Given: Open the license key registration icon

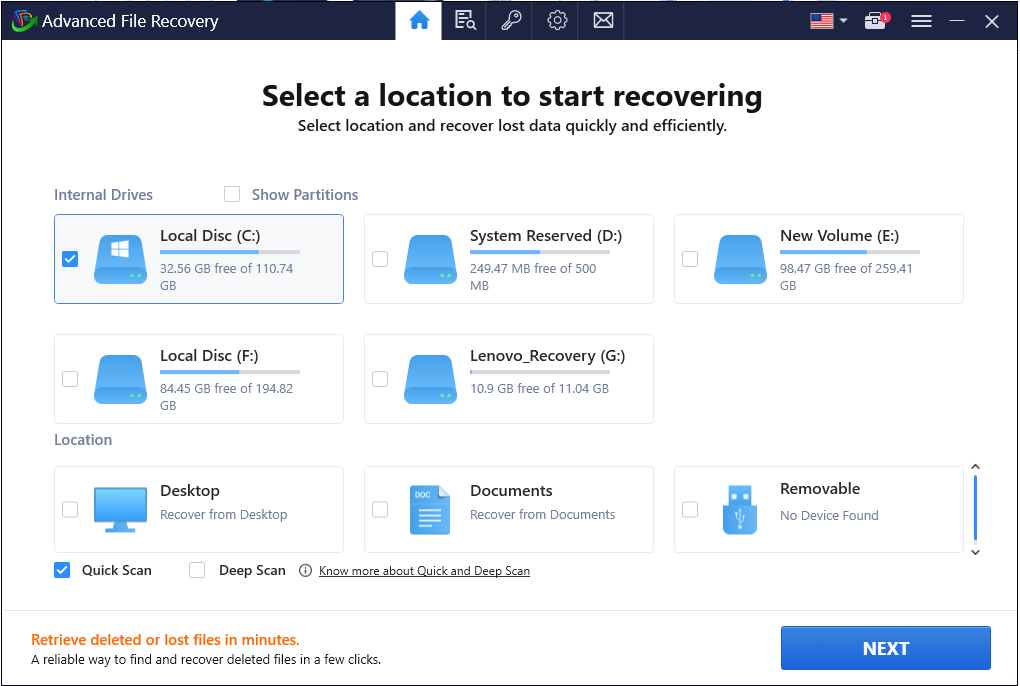Looking at the screenshot, I should tap(510, 20).
